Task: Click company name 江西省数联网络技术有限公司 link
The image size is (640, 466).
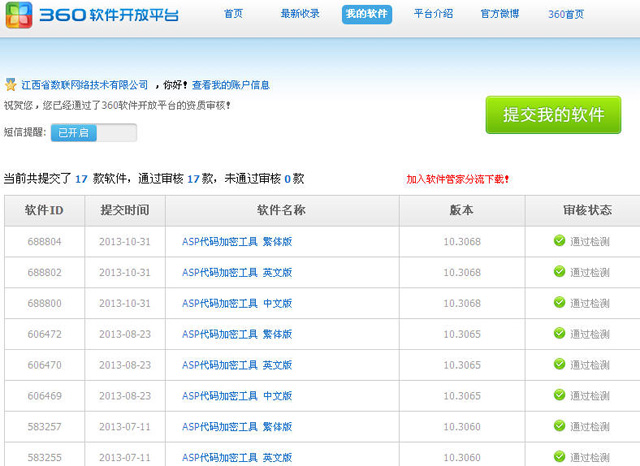Action: 84,85
